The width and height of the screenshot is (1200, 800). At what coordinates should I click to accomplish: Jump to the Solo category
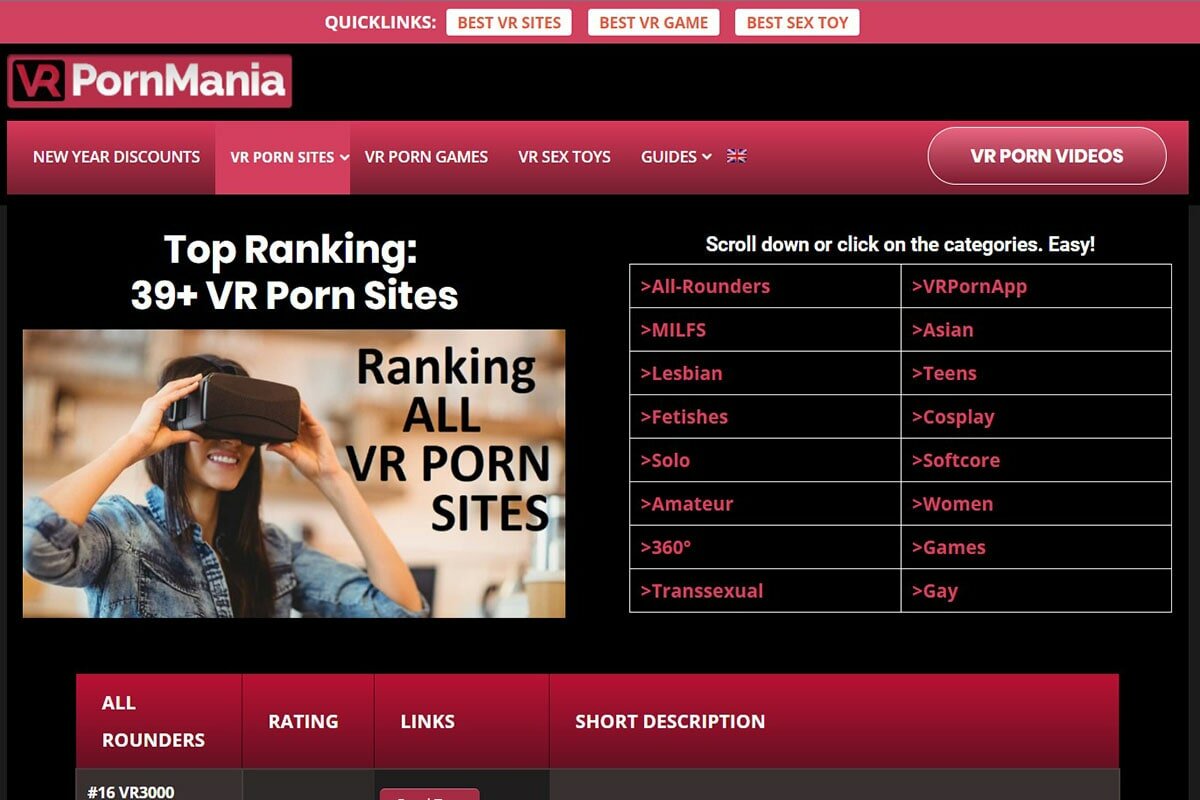(x=665, y=460)
